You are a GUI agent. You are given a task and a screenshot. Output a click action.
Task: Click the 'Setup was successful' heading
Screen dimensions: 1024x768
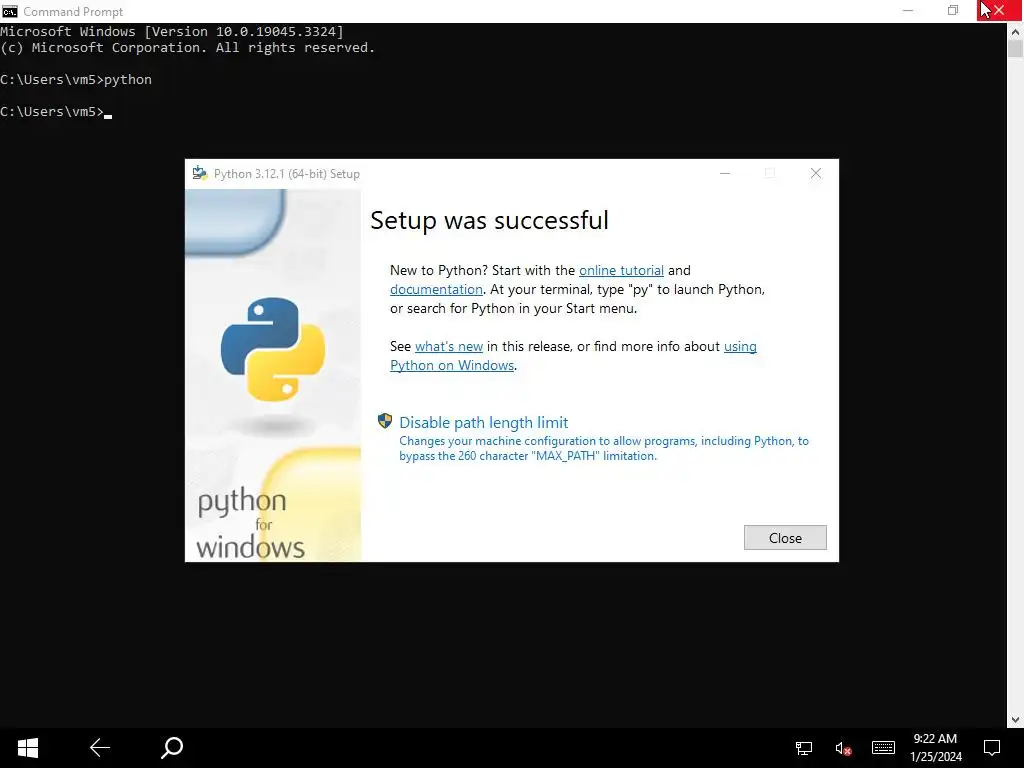[x=489, y=220]
